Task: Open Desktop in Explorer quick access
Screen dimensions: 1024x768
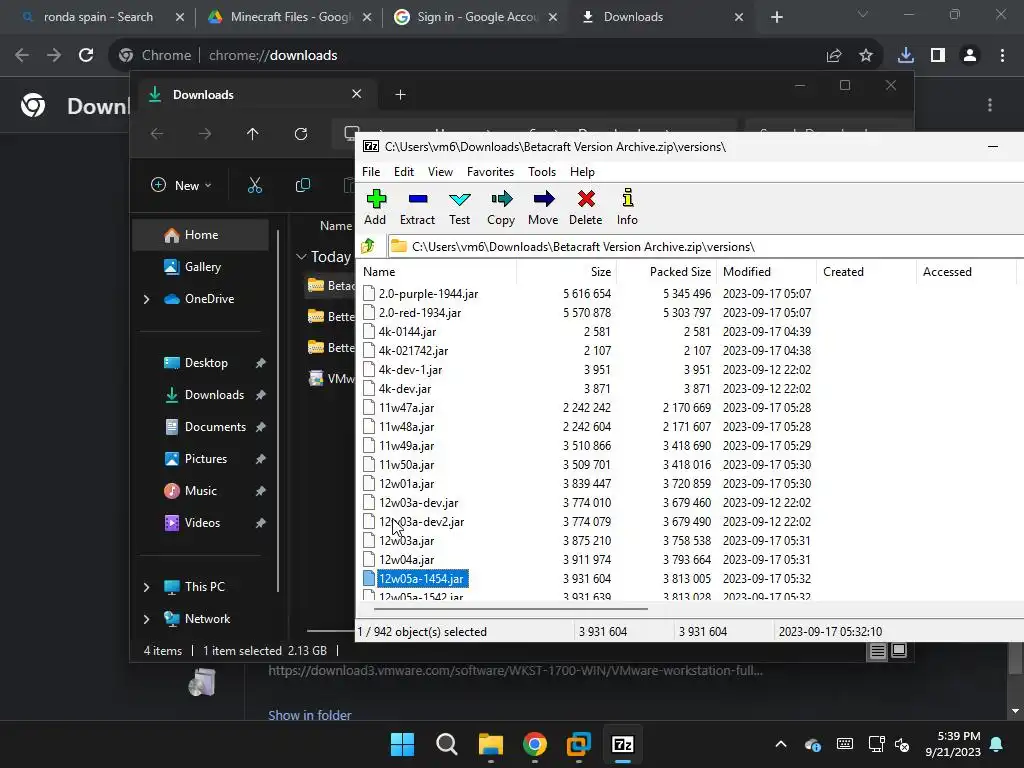Action: point(206,362)
